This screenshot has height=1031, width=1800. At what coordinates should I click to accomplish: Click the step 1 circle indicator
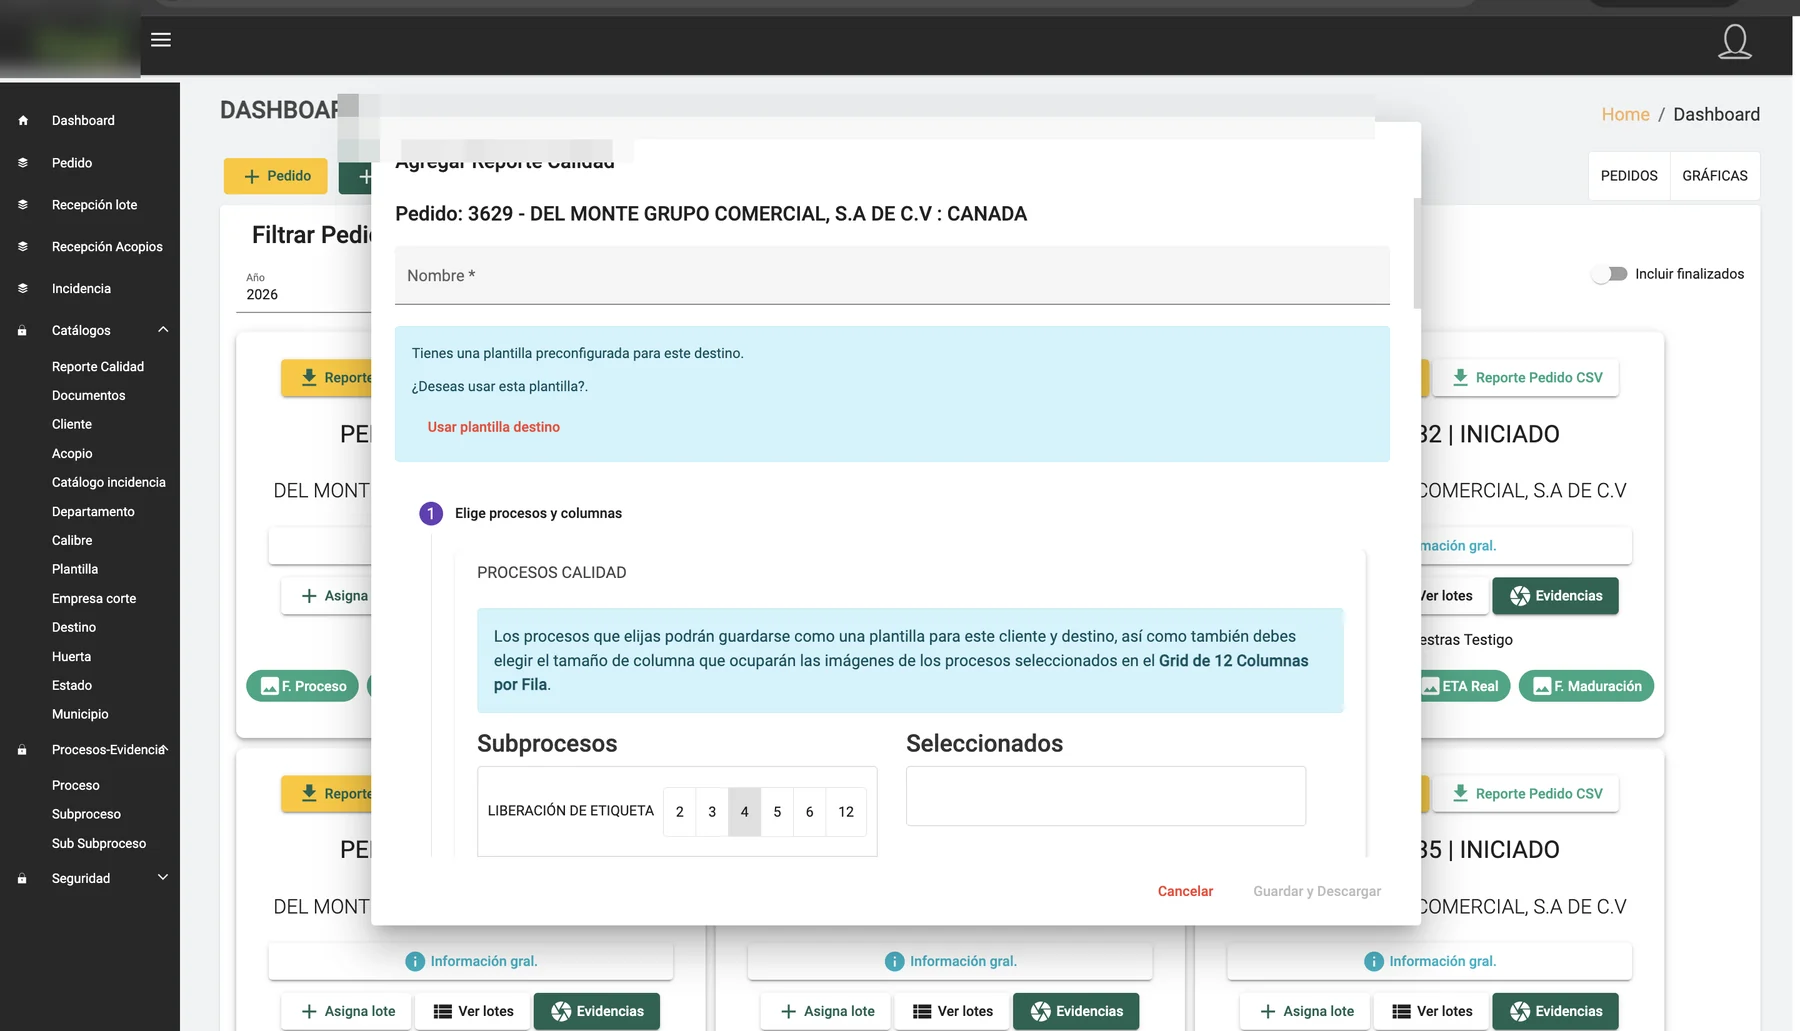(431, 513)
